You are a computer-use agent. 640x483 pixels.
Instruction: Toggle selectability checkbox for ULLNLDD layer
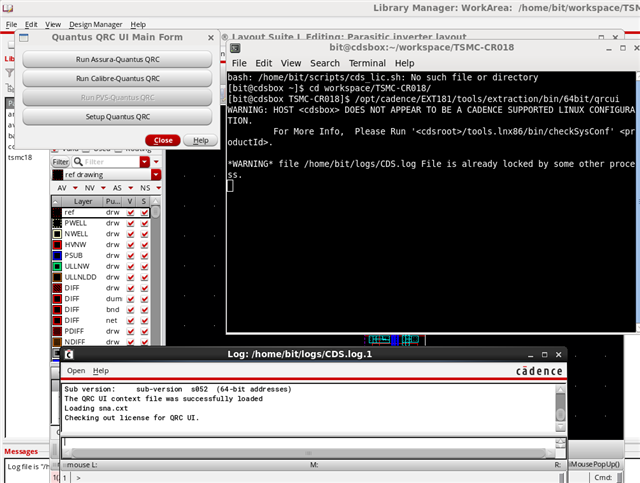coord(144,277)
